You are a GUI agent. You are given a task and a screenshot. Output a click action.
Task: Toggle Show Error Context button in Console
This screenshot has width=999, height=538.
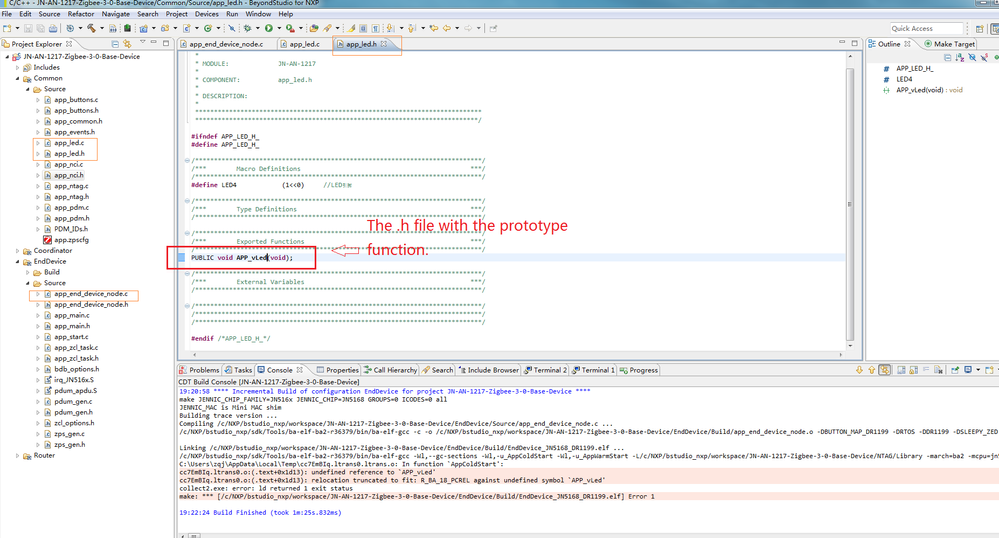click(x=884, y=370)
